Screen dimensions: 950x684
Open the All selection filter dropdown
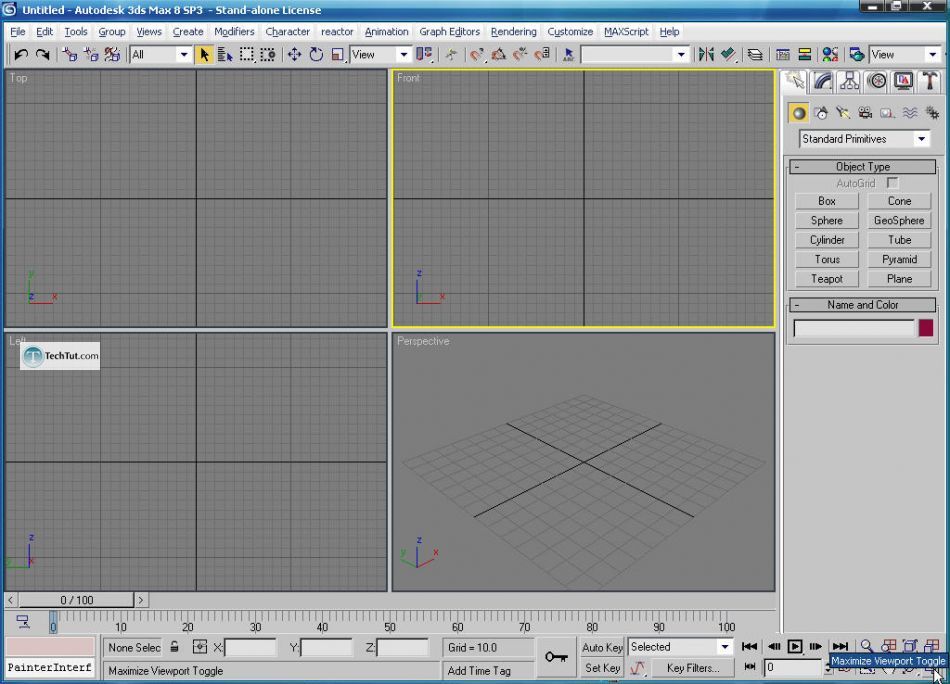[x=160, y=55]
